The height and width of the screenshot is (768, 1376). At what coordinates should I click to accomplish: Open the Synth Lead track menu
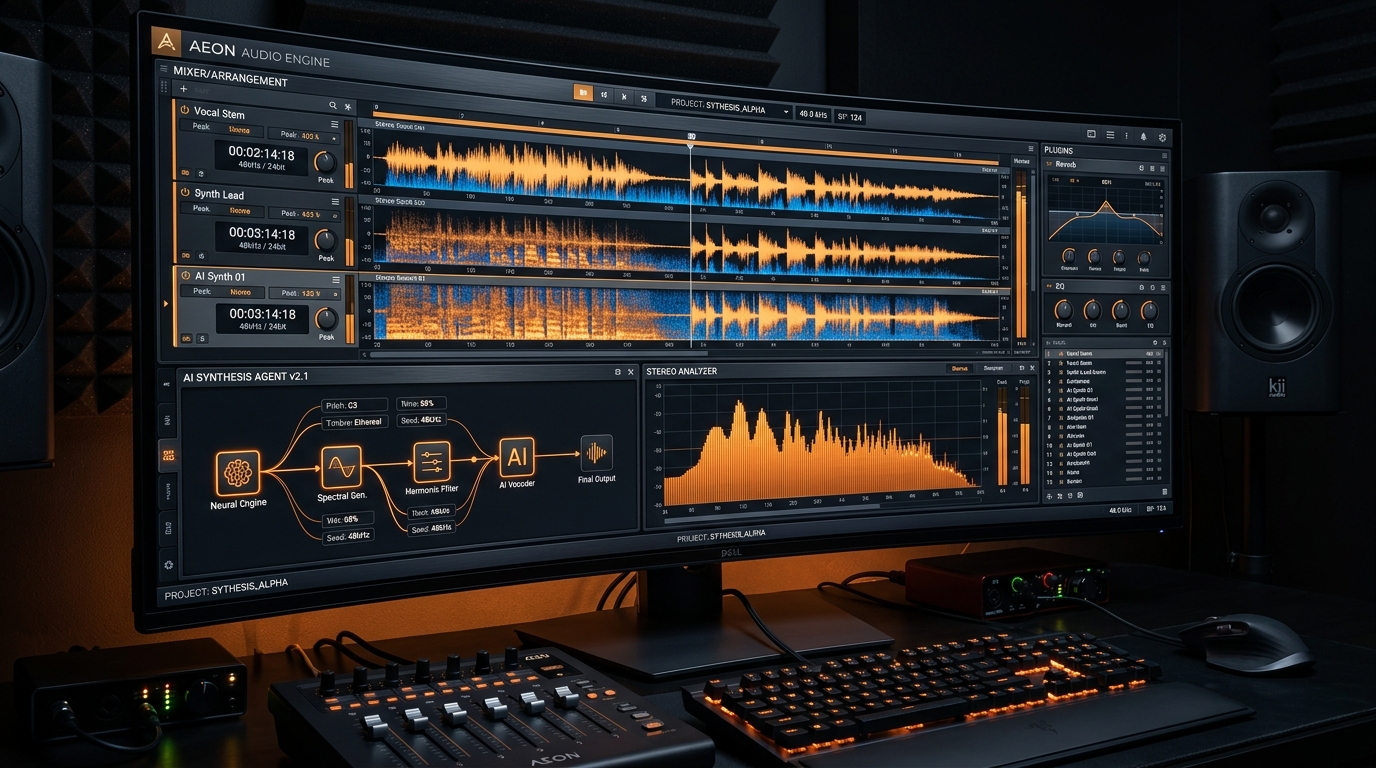coord(336,200)
